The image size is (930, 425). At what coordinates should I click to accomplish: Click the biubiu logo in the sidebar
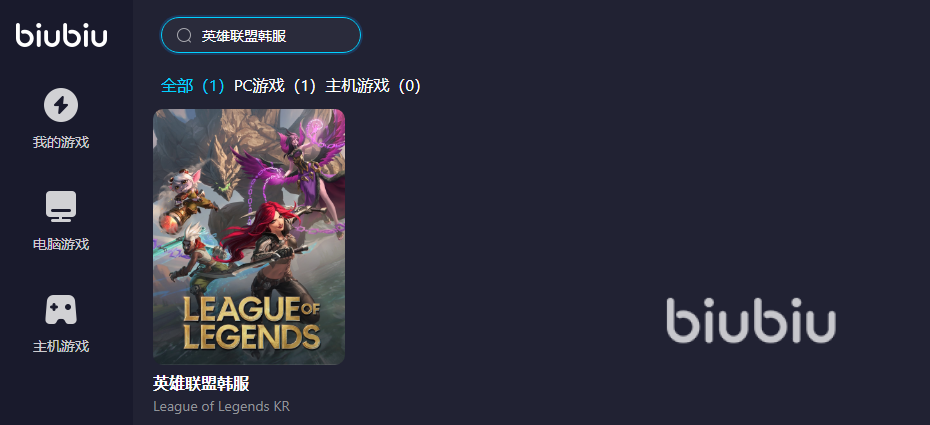(62, 35)
